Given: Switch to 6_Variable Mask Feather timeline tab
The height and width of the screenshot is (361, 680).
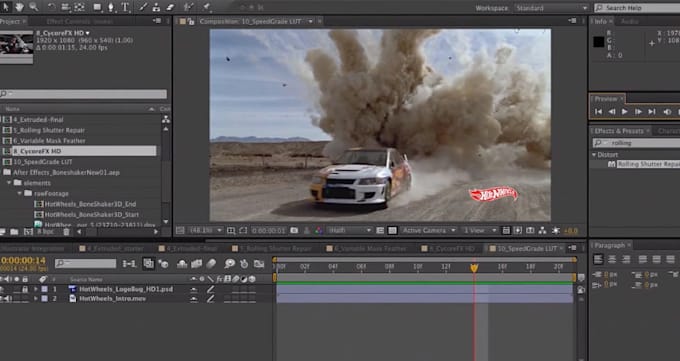Looking at the screenshot, I should pos(369,249).
